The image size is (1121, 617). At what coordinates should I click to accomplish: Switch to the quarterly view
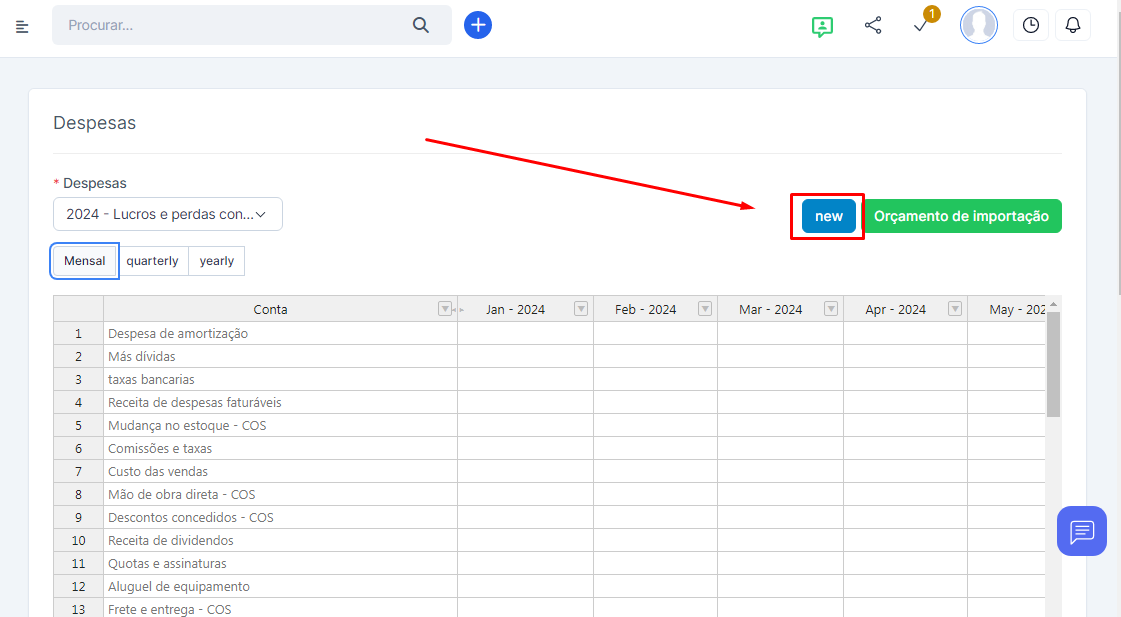point(152,261)
